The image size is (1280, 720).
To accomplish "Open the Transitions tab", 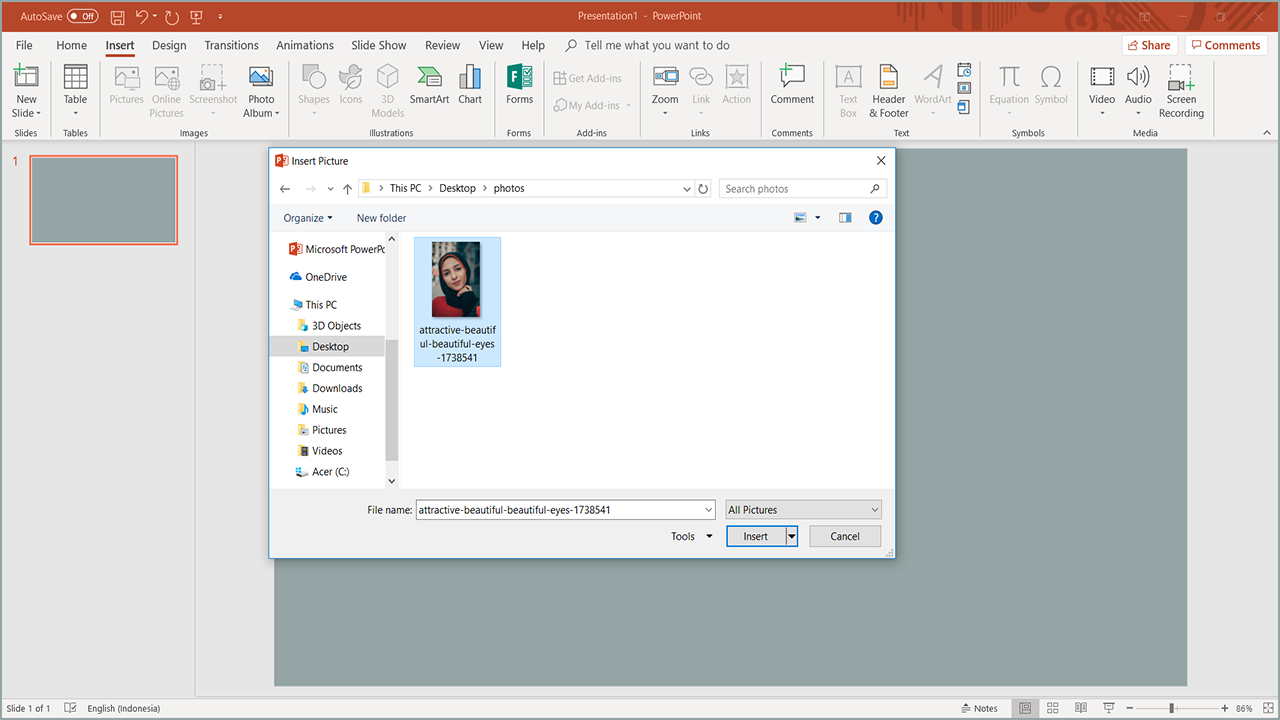I will coord(231,45).
